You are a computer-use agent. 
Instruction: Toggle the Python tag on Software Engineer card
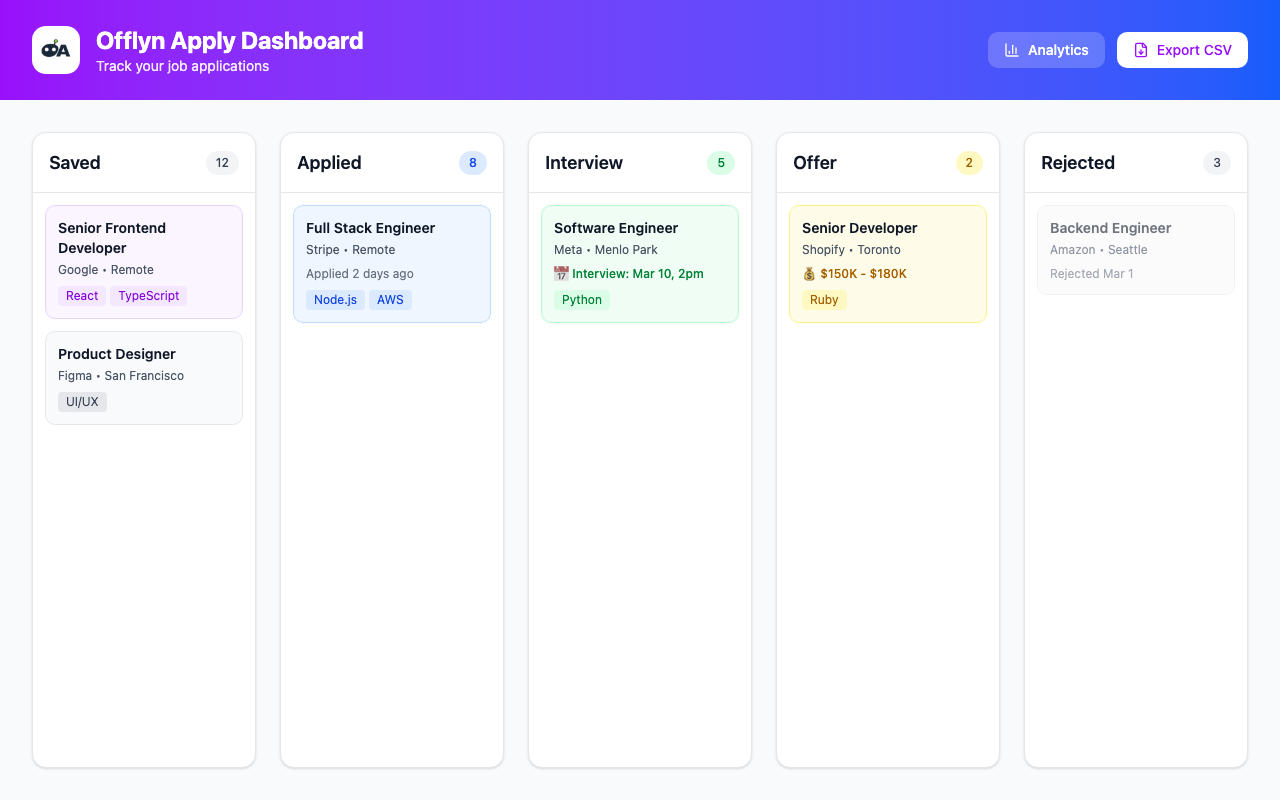coord(581,299)
